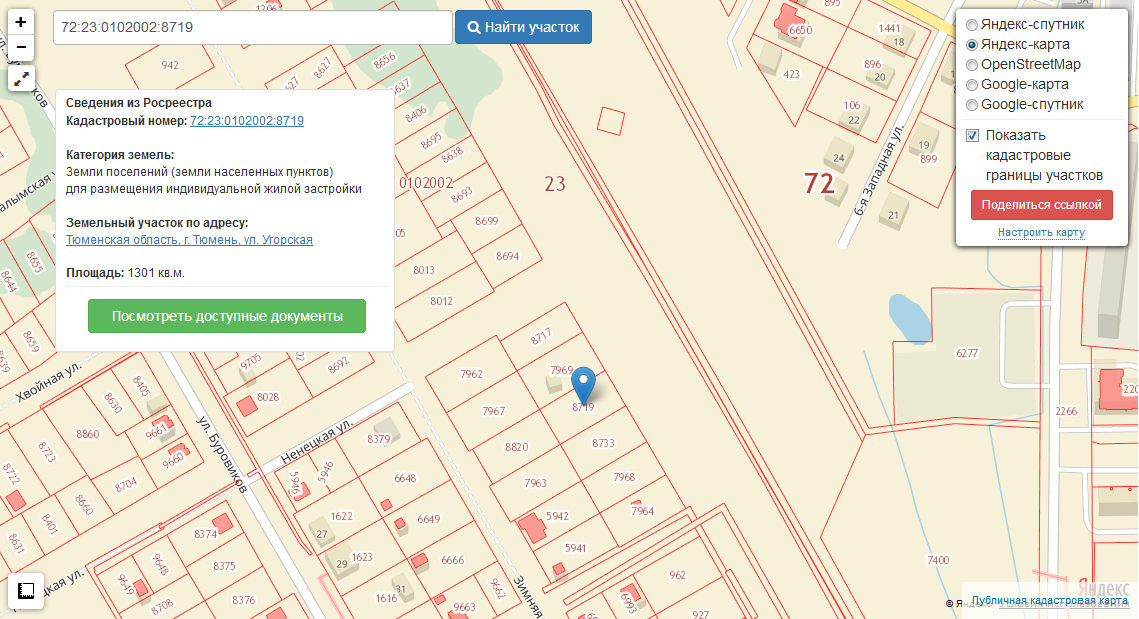Screen dimensions: 1139x619
Task: Click parcel 6666 on the map
Action: click(x=452, y=560)
